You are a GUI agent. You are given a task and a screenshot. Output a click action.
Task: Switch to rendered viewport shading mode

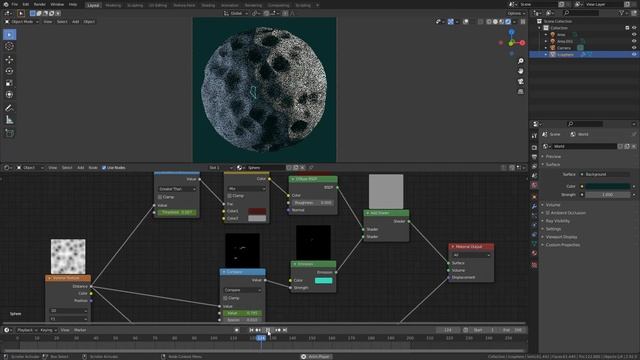click(508, 22)
